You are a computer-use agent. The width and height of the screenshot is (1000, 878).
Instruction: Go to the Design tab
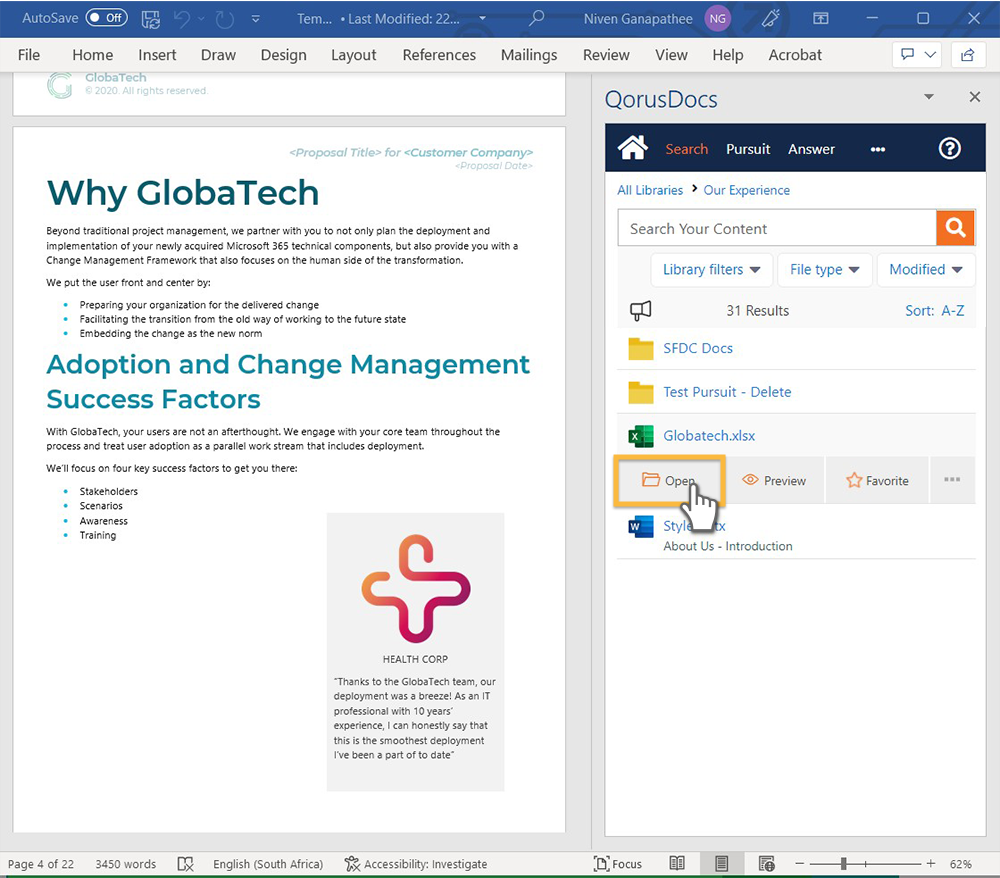283,55
